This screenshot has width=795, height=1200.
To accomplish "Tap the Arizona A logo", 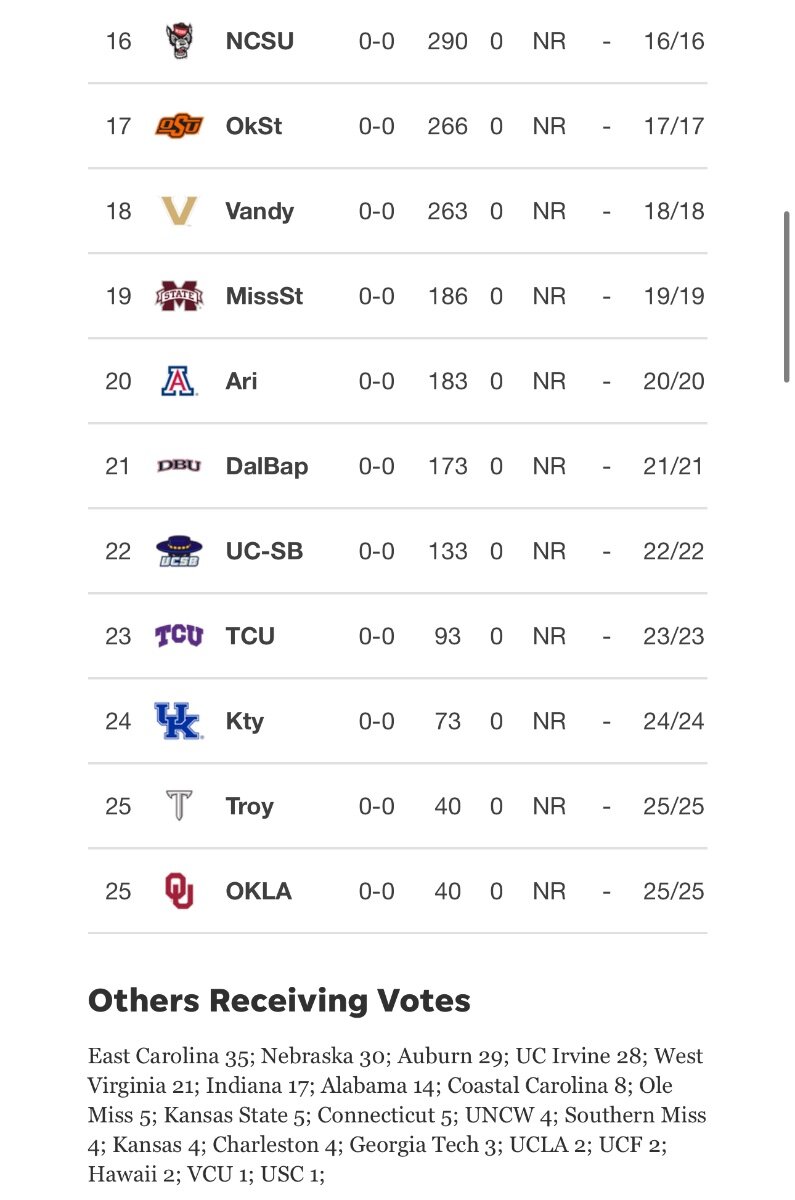I will pos(179,381).
